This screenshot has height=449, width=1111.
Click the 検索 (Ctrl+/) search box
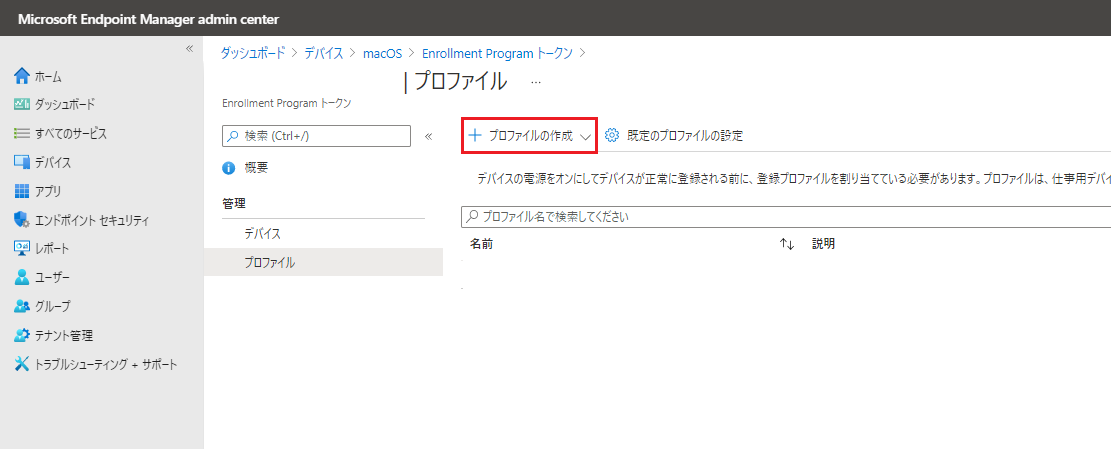coord(317,136)
